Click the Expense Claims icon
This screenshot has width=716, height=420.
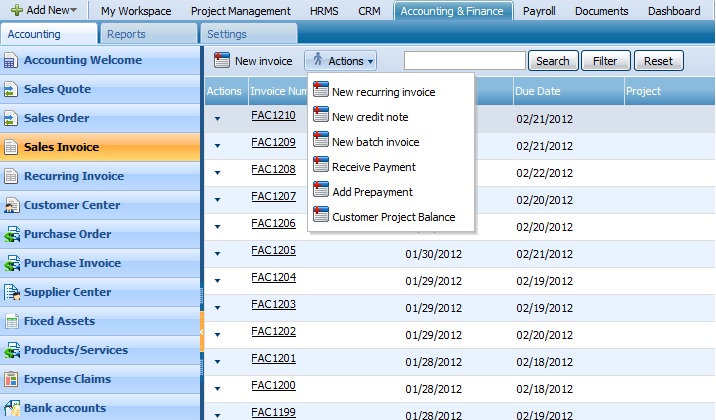[x=11, y=379]
